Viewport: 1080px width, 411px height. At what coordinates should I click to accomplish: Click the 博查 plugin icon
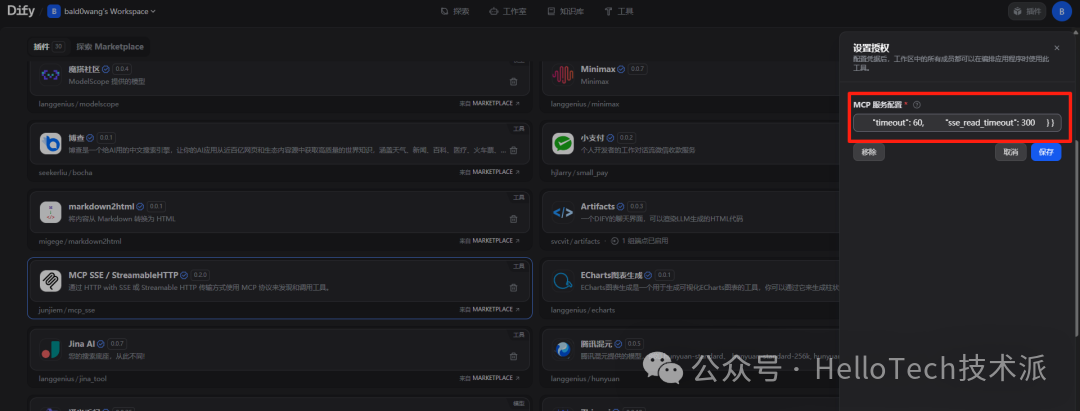point(51,143)
